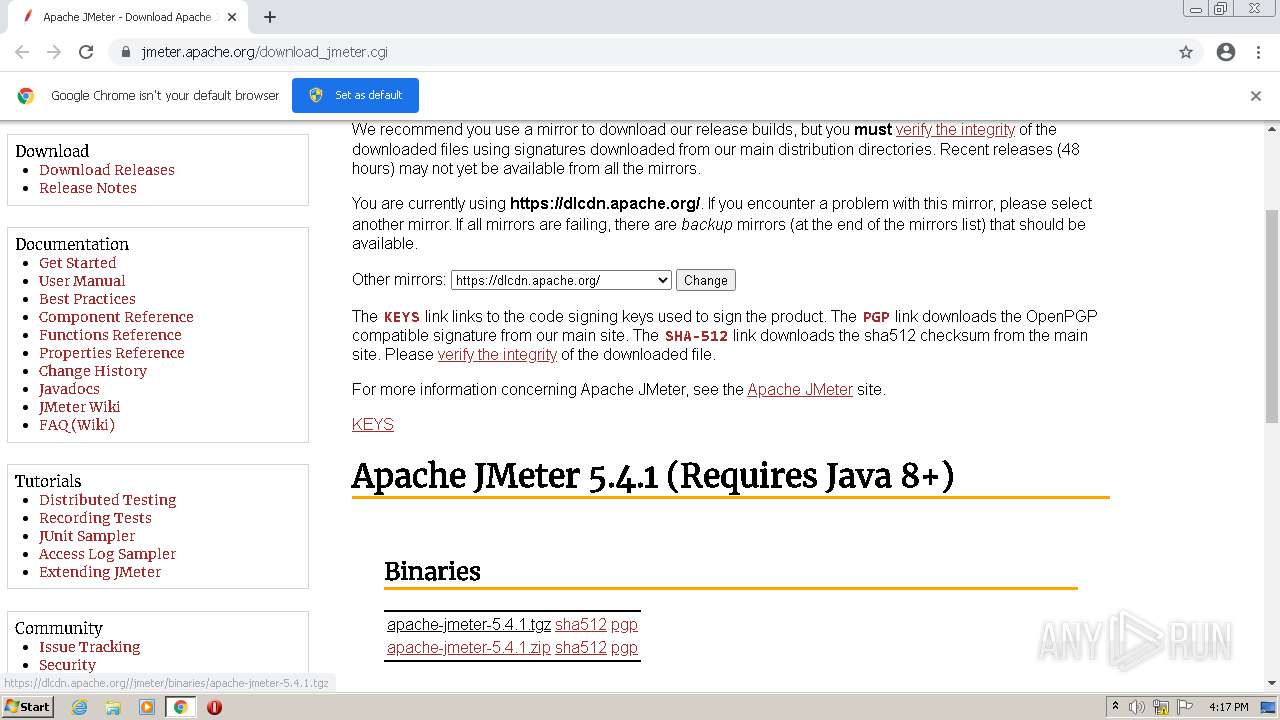The image size is (1280, 720).
Task: Show hidden tray icons arrow
Action: pyautogui.click(x=1116, y=707)
